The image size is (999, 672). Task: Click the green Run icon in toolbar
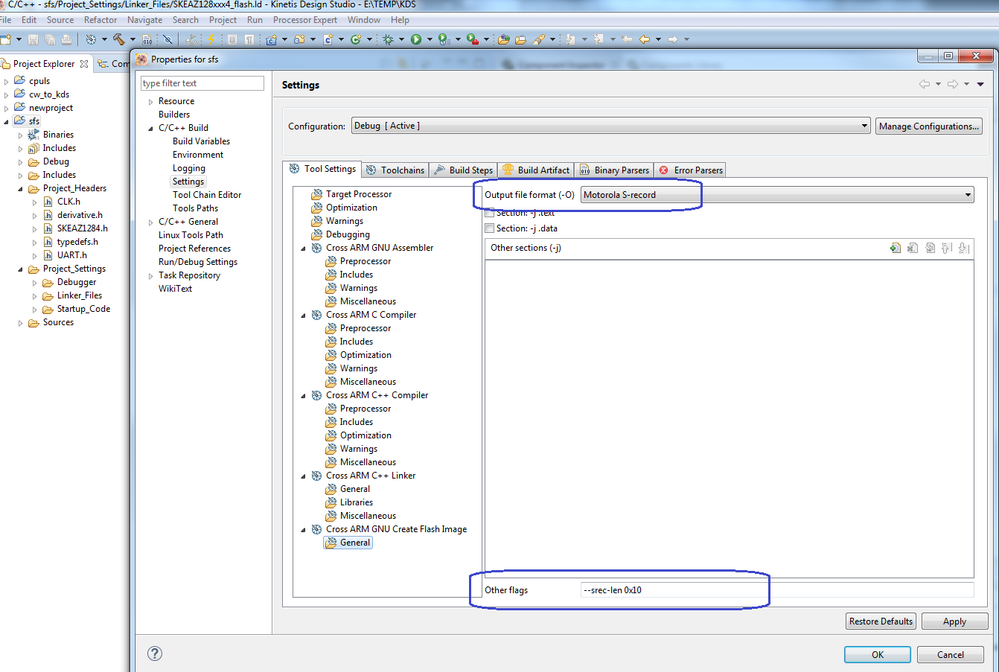click(x=416, y=39)
